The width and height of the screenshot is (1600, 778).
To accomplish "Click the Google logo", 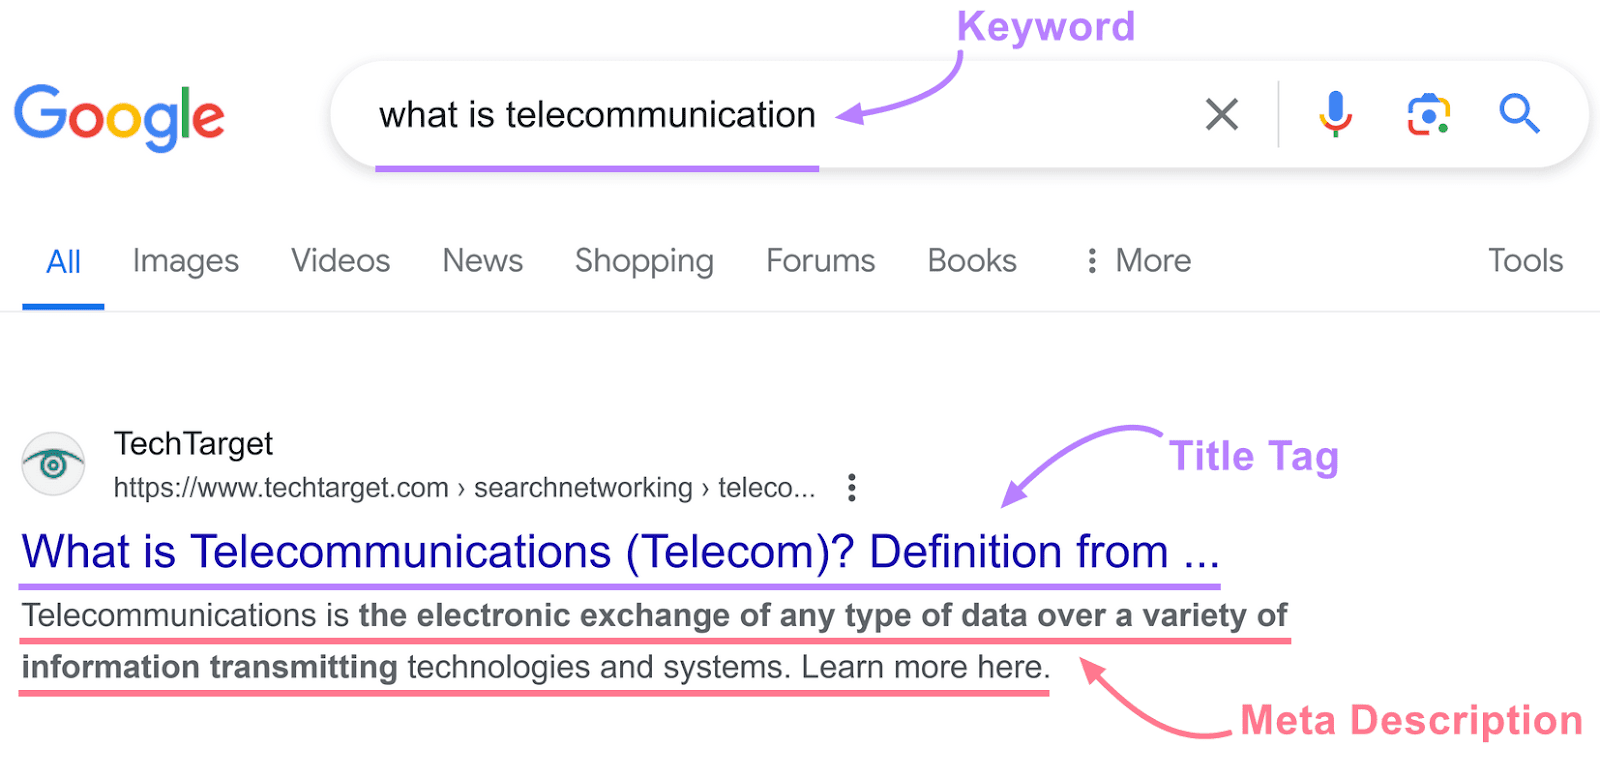I will (119, 116).
